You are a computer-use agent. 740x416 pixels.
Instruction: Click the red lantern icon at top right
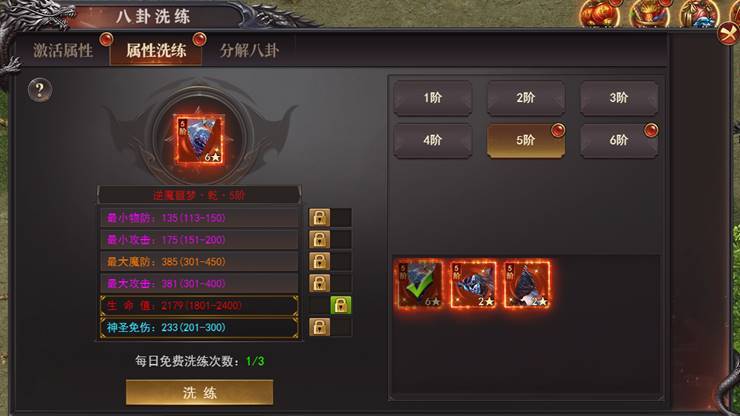click(x=599, y=13)
